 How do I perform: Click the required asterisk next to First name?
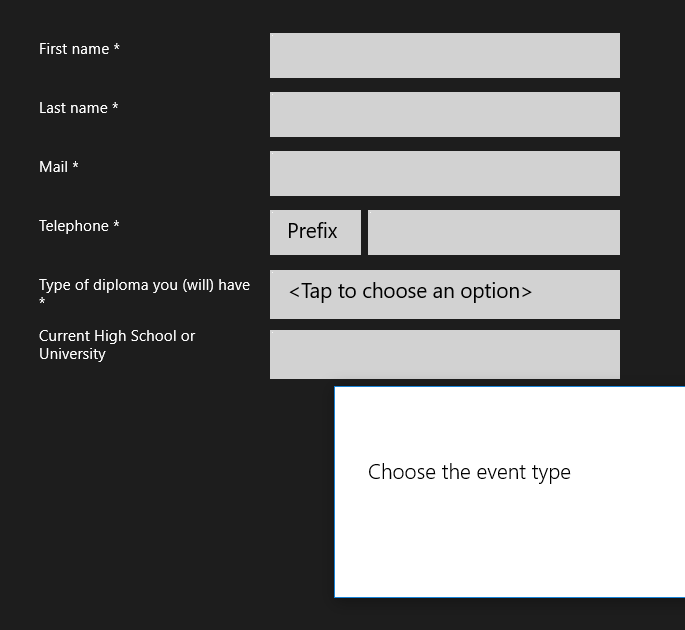pos(117,48)
